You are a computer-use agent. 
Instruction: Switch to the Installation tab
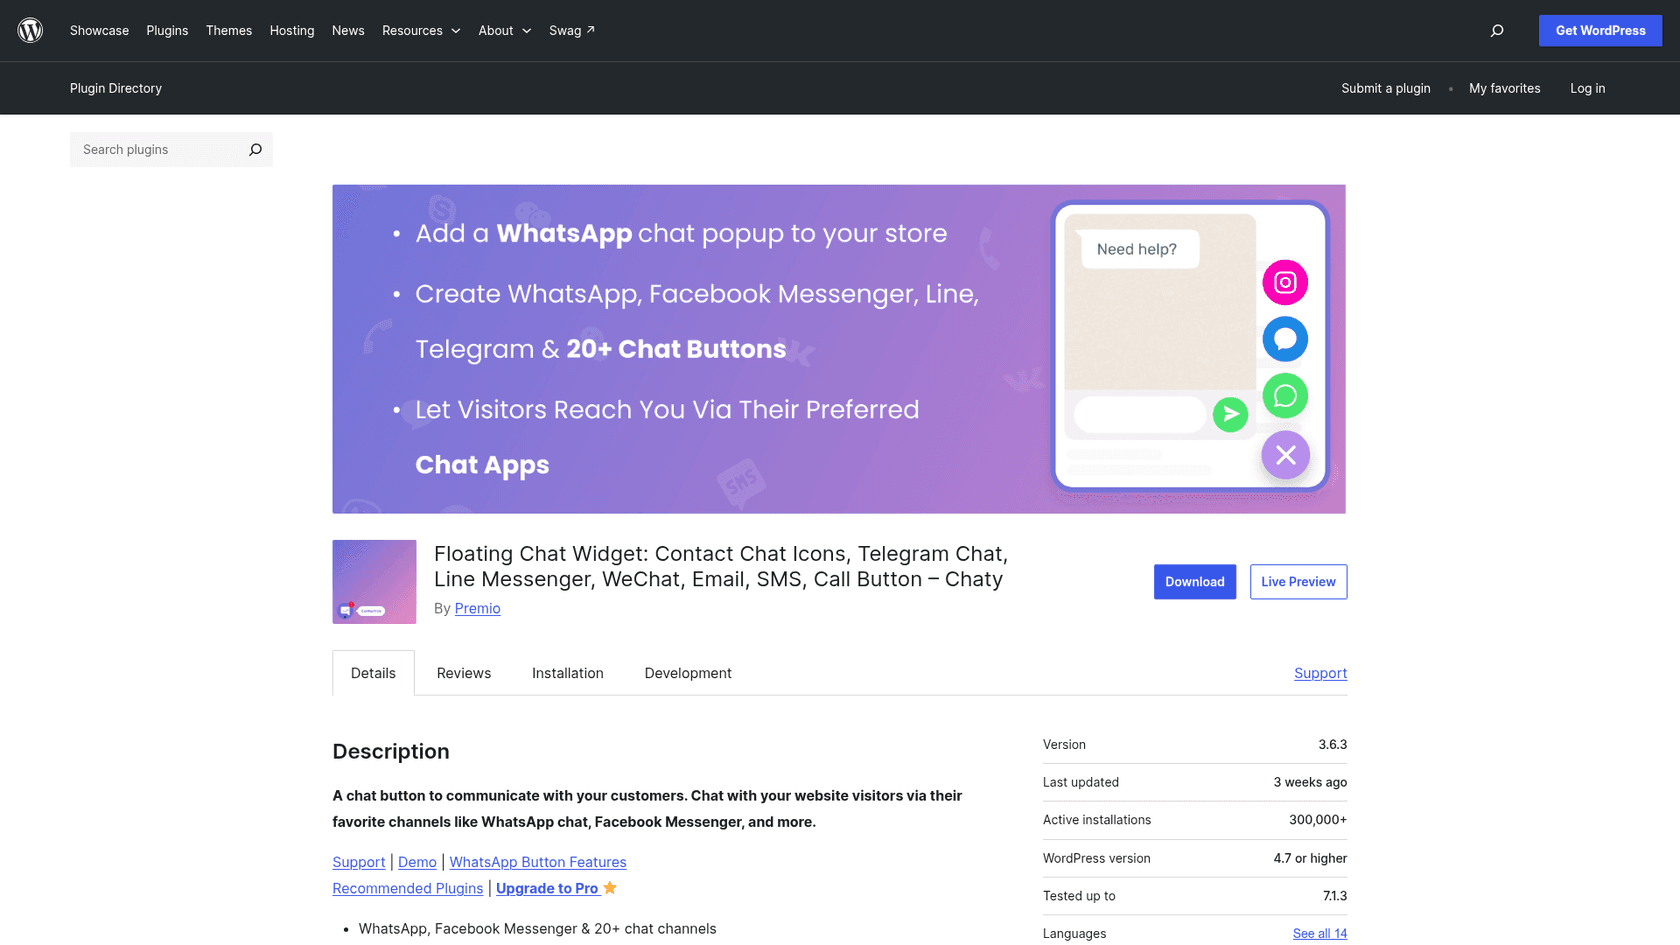point(568,673)
